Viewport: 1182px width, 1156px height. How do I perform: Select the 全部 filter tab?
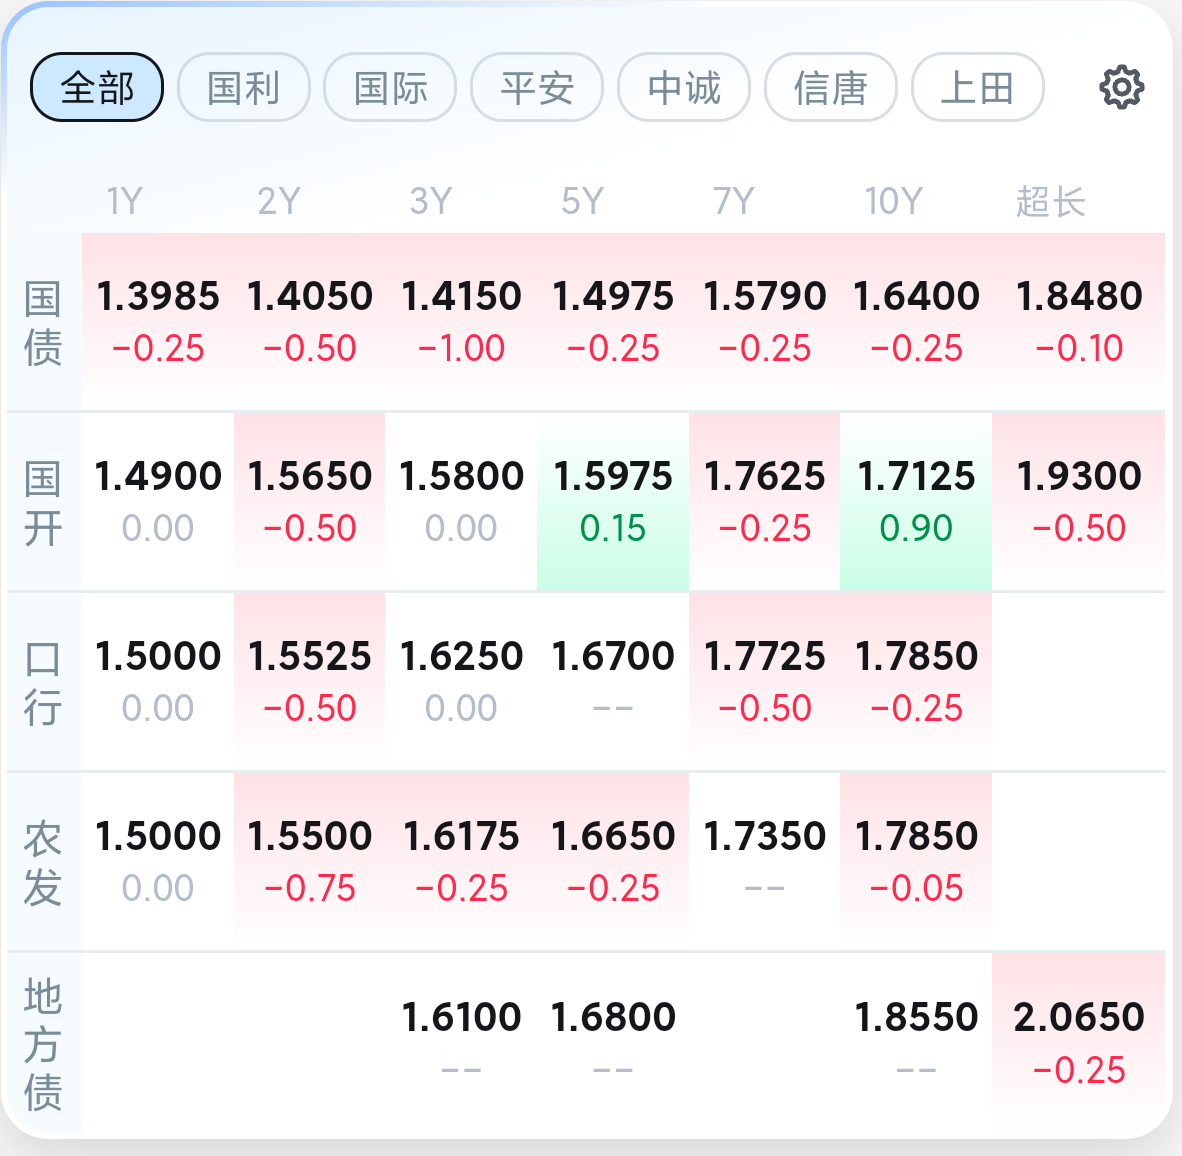[x=97, y=88]
